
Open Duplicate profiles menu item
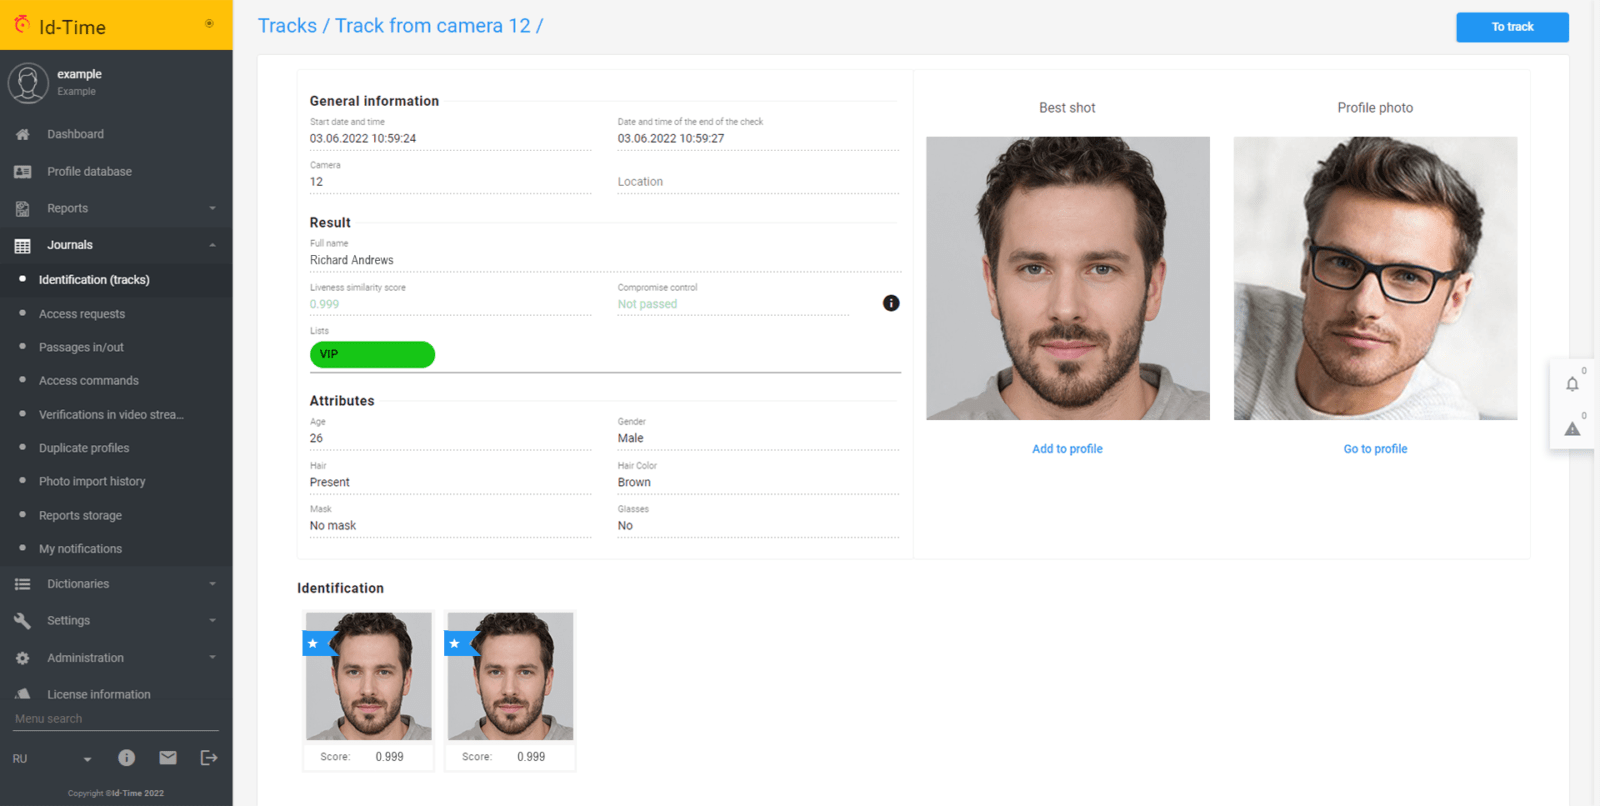pyautogui.click(x=84, y=448)
